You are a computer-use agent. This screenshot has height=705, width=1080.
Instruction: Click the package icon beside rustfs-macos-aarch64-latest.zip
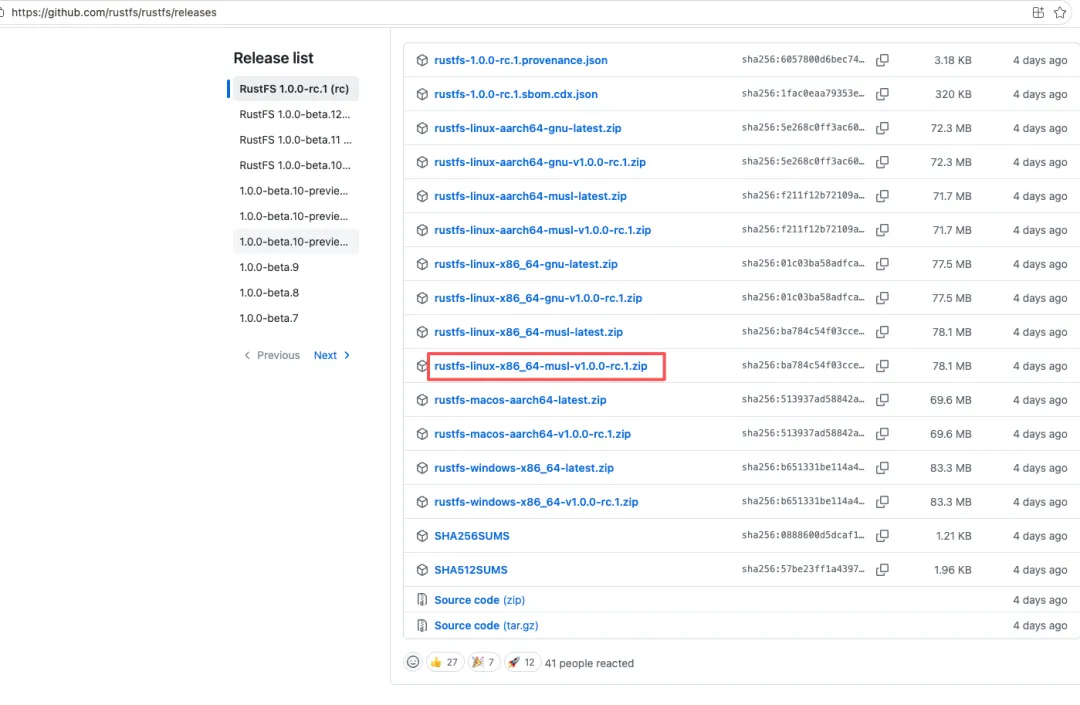pos(422,400)
